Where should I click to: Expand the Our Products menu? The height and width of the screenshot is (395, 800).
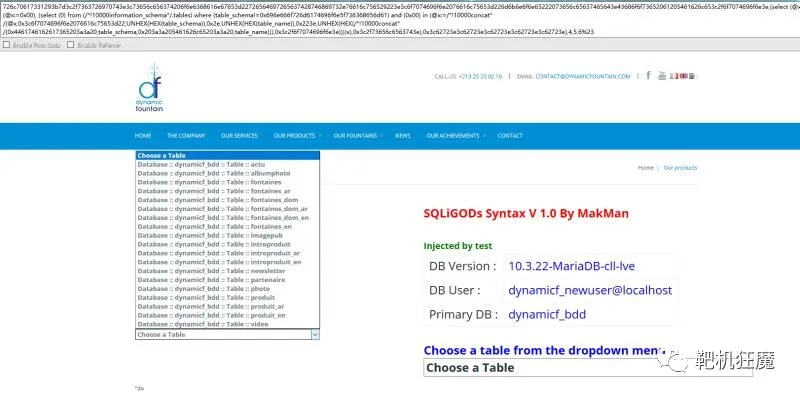[297, 136]
